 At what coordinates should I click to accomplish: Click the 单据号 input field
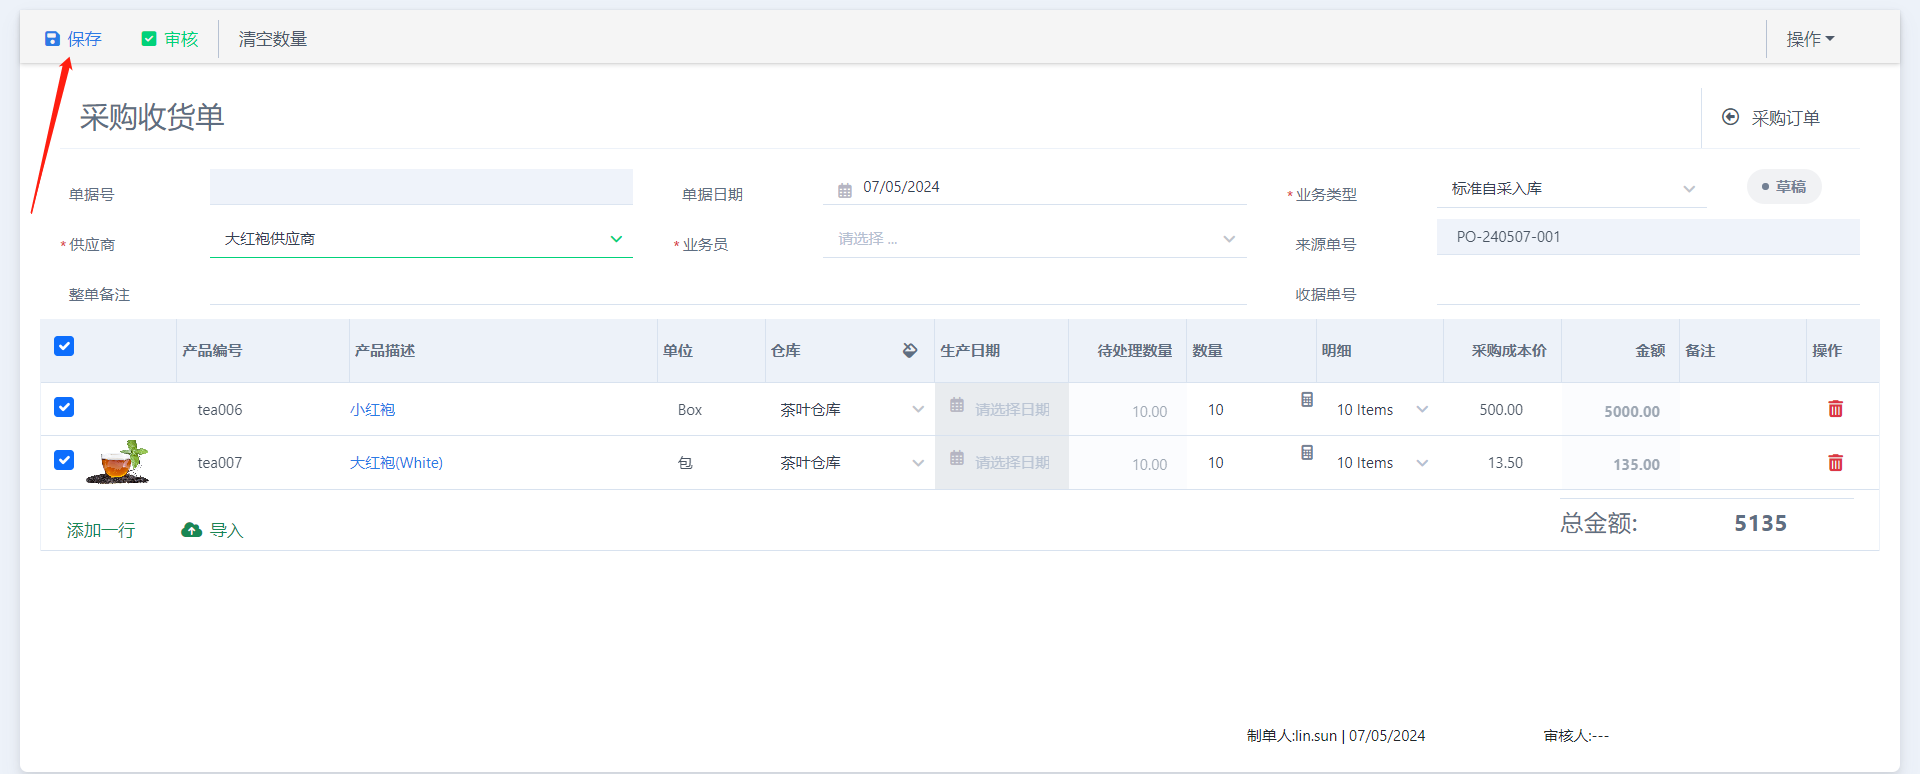click(x=421, y=187)
